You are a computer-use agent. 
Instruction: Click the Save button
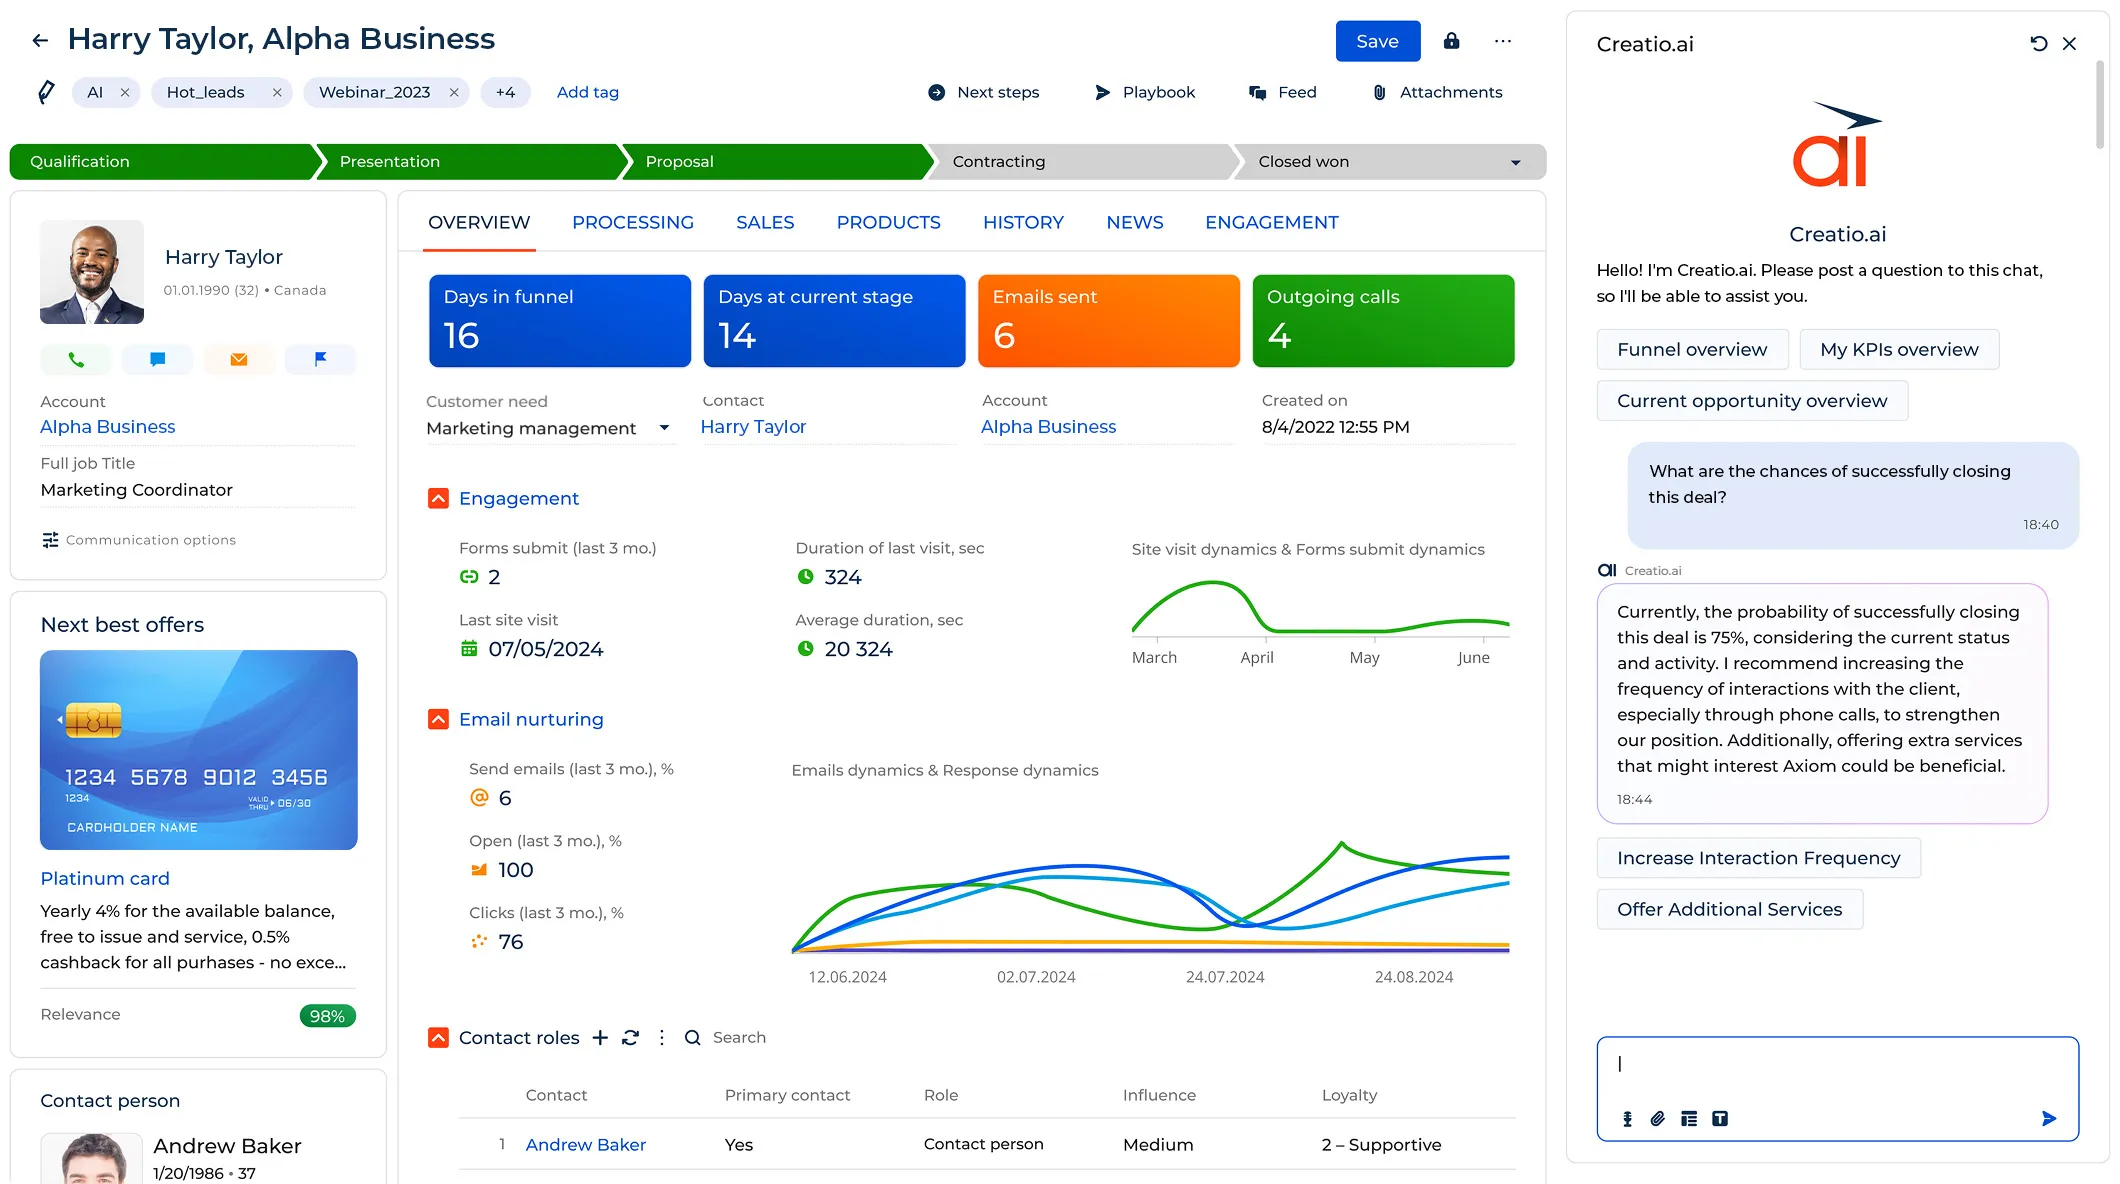click(x=1377, y=41)
